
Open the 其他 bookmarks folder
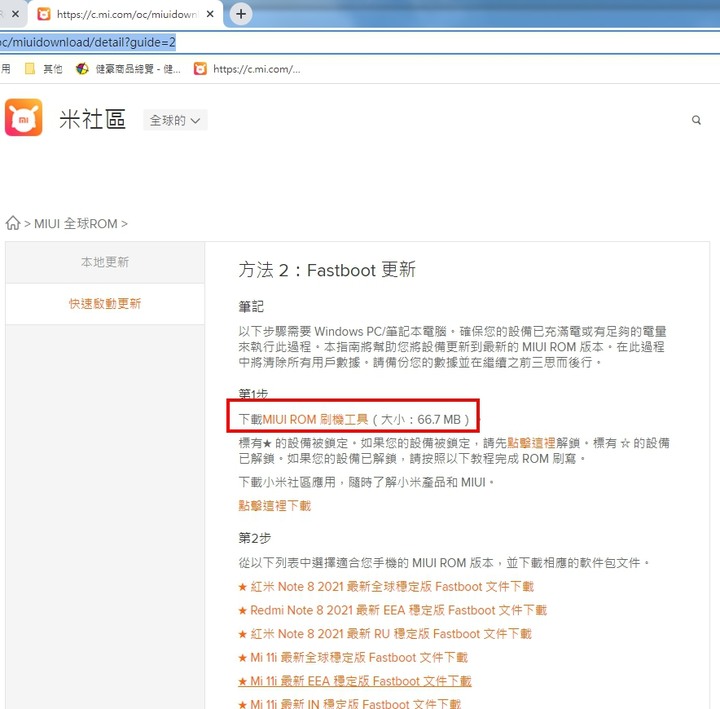(x=44, y=69)
